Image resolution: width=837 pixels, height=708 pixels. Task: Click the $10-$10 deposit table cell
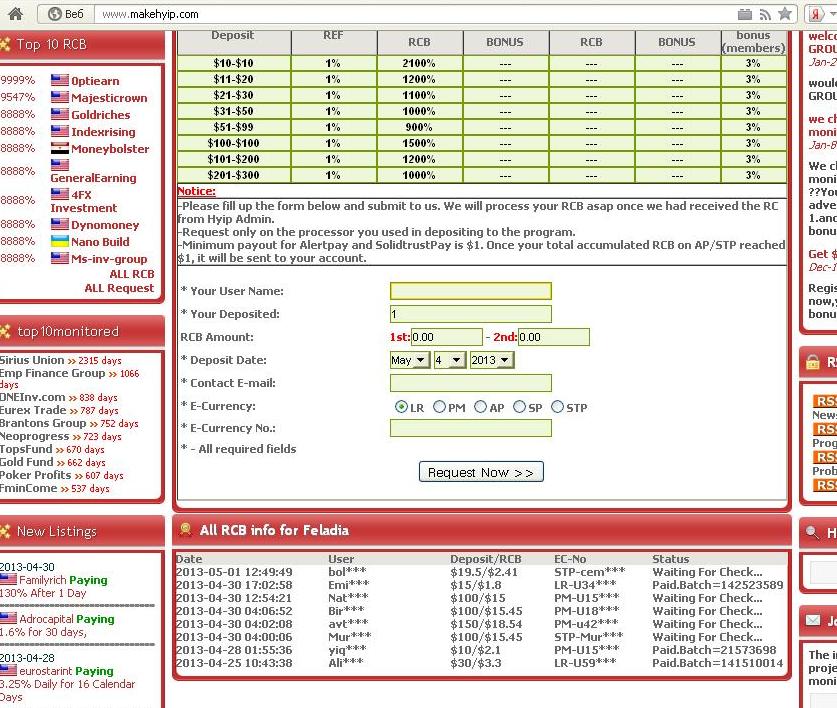(x=234, y=63)
